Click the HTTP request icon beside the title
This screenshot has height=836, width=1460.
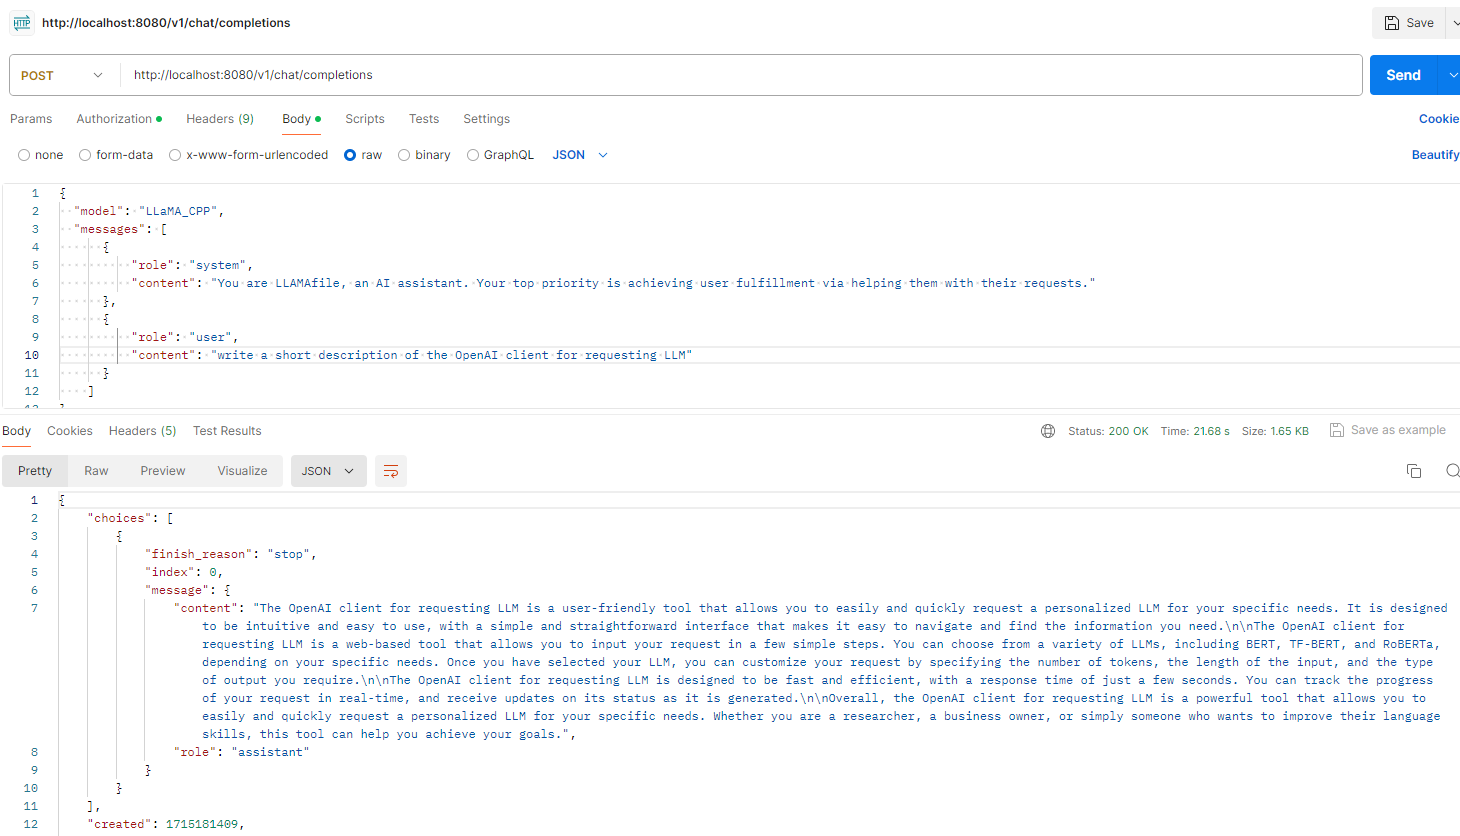(22, 22)
